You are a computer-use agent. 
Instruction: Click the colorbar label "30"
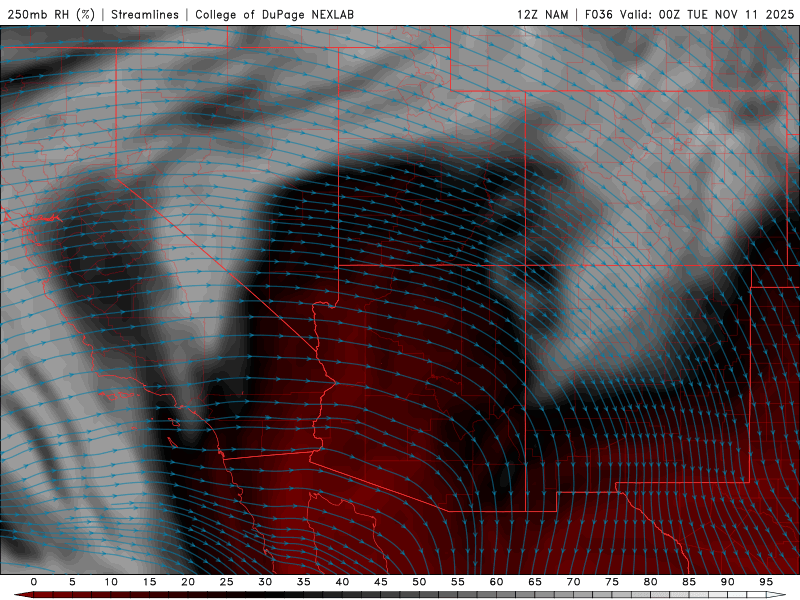point(265,582)
